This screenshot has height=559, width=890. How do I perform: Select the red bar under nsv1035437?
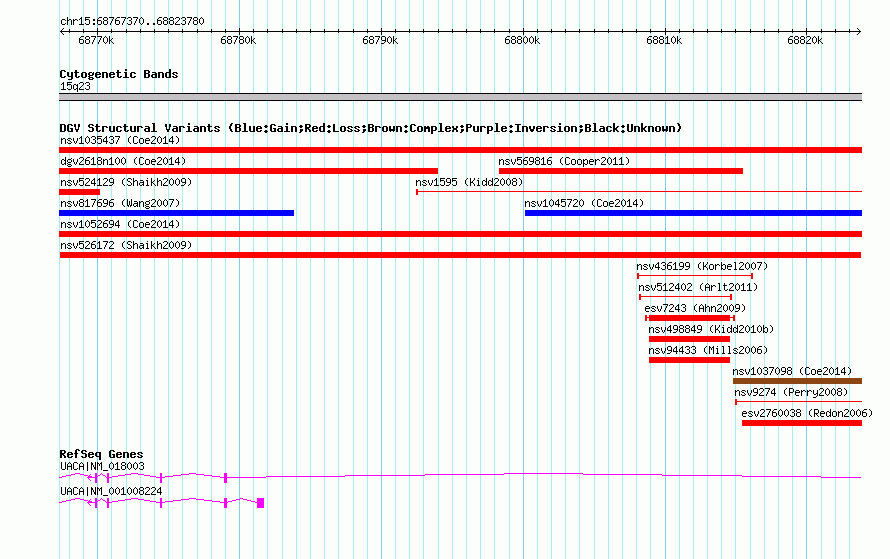click(x=460, y=150)
